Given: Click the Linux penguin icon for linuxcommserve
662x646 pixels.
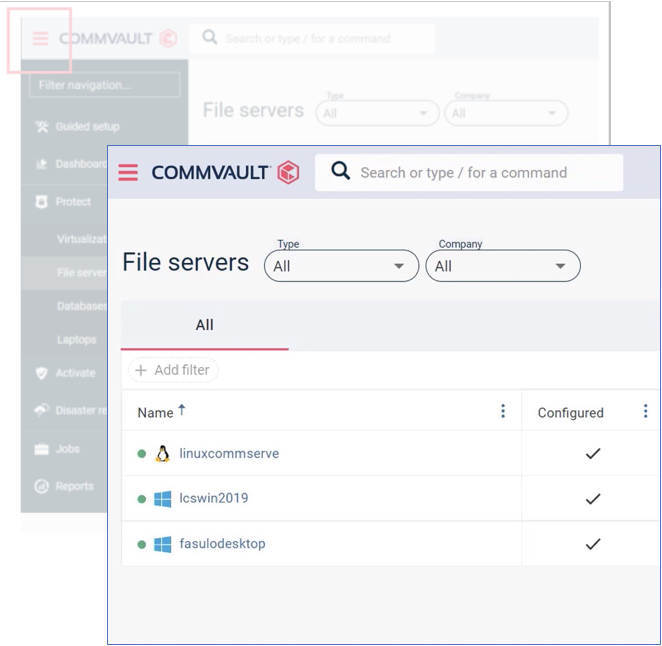Looking at the screenshot, I should [x=163, y=454].
